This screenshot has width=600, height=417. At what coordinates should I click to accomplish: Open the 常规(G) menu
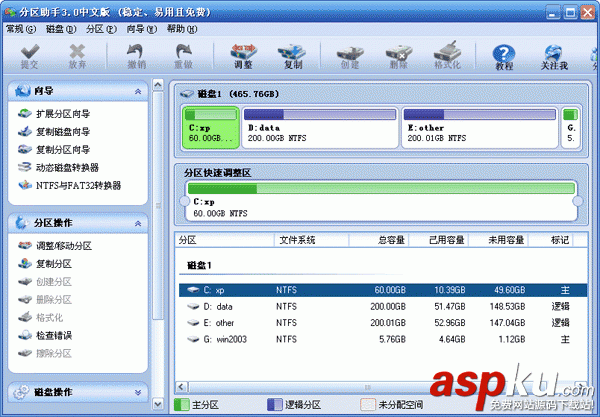click(x=21, y=29)
